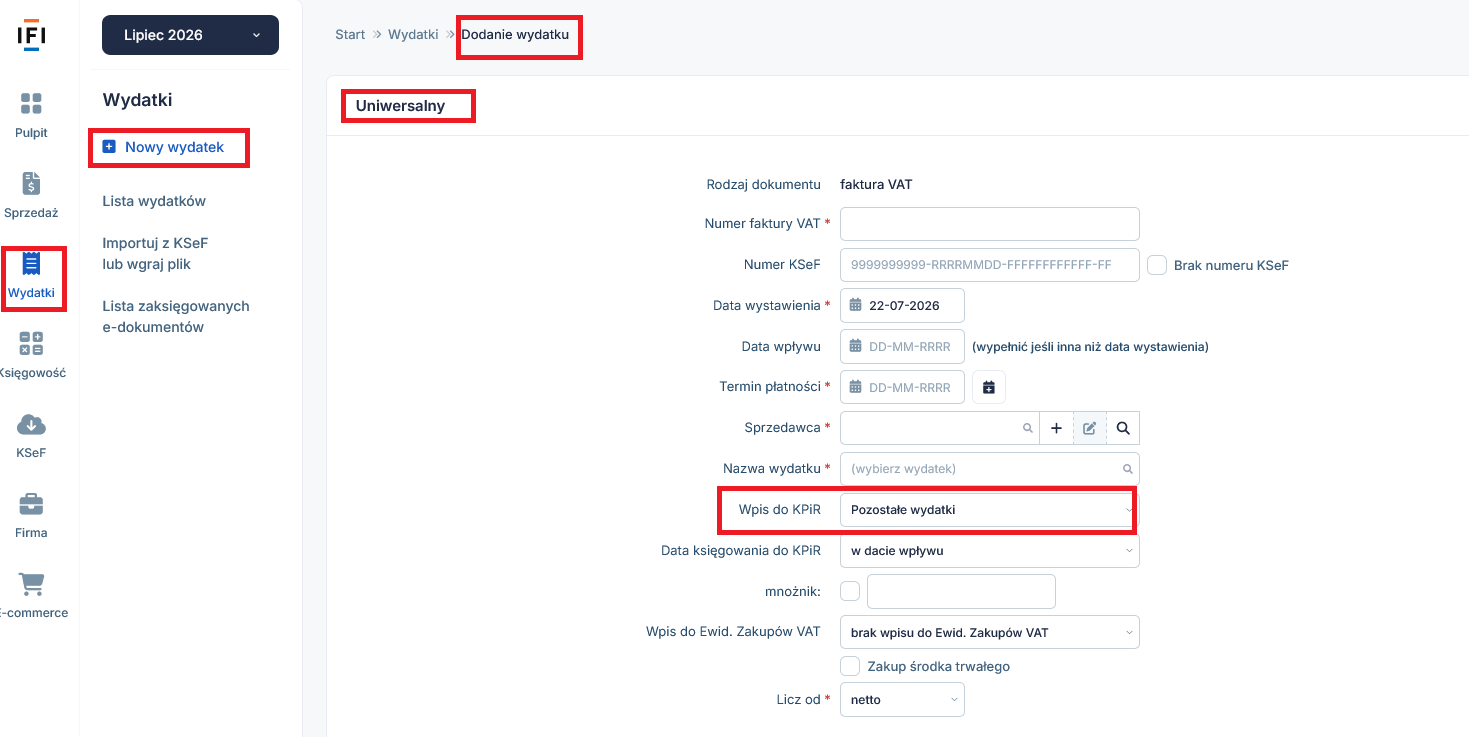Image resolution: width=1469 pixels, height=737 pixels.
Task: Open the Lipiec 2026 period dropdown
Action: click(190, 35)
